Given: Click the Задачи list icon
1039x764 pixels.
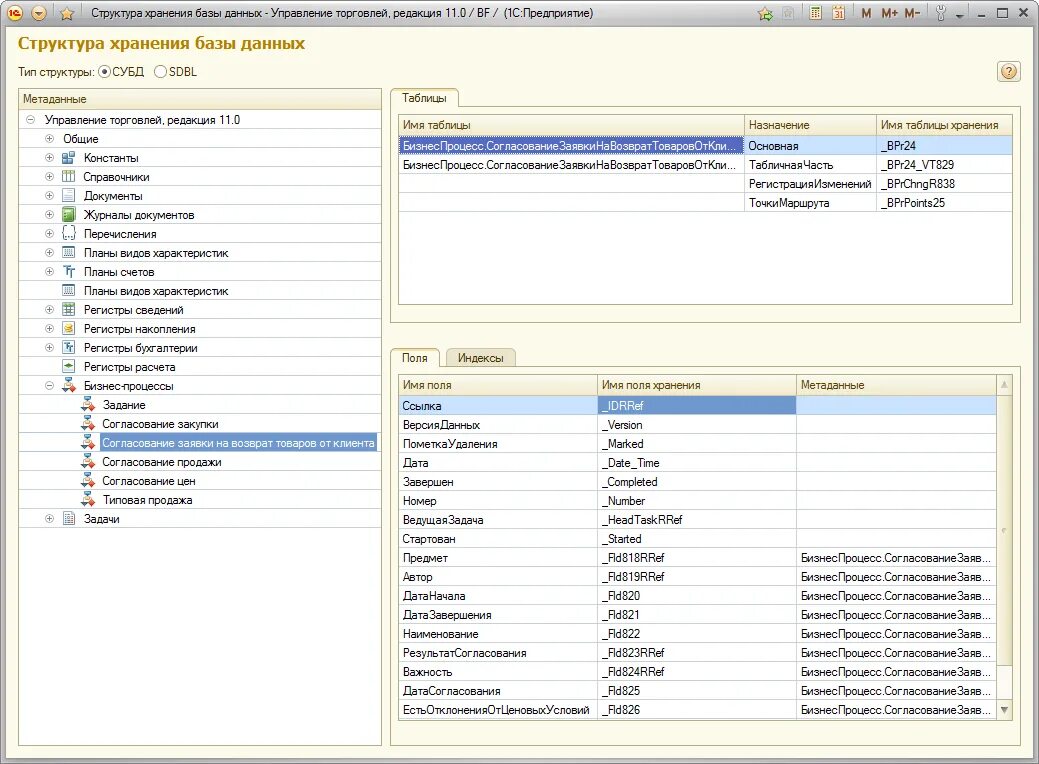Looking at the screenshot, I should [x=68, y=519].
